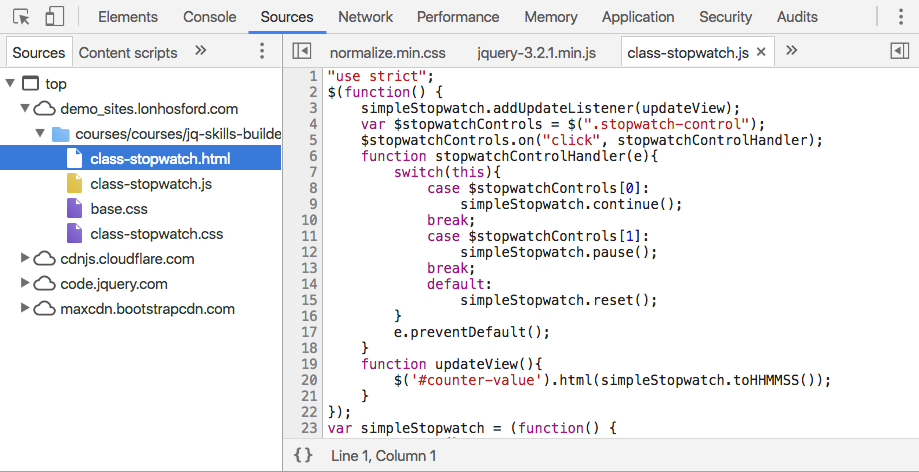This screenshot has width=919, height=472.
Task: Open the Performance panel
Action: pyautogui.click(x=458, y=17)
